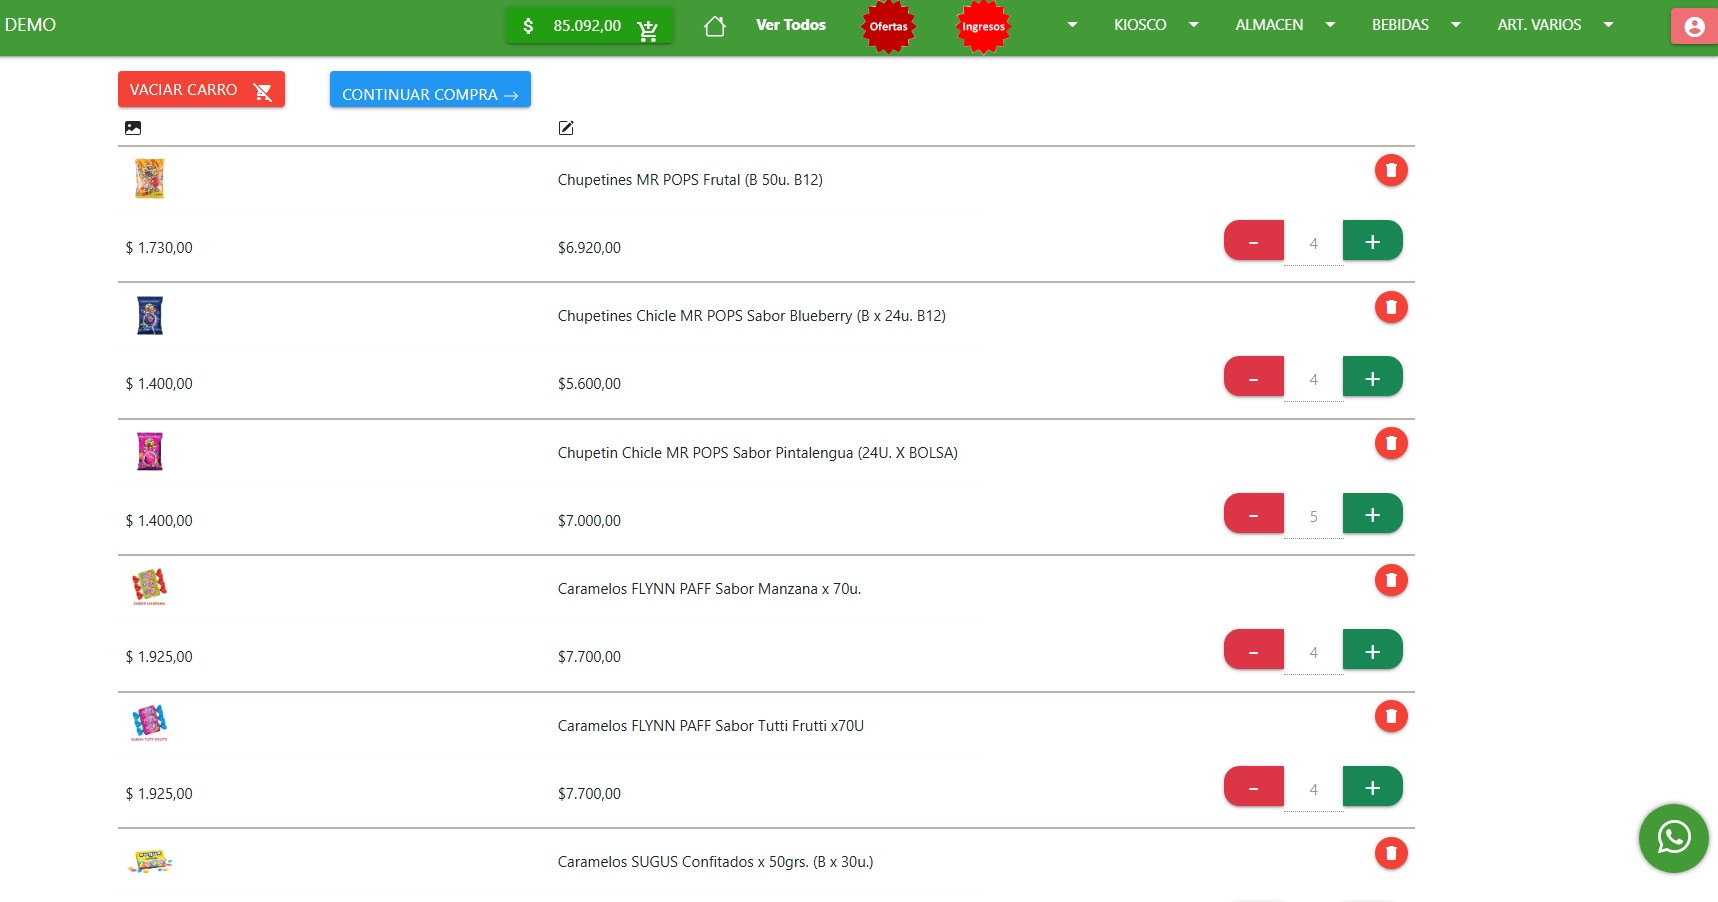Click the Ingresos red badge icon

pos(982,27)
